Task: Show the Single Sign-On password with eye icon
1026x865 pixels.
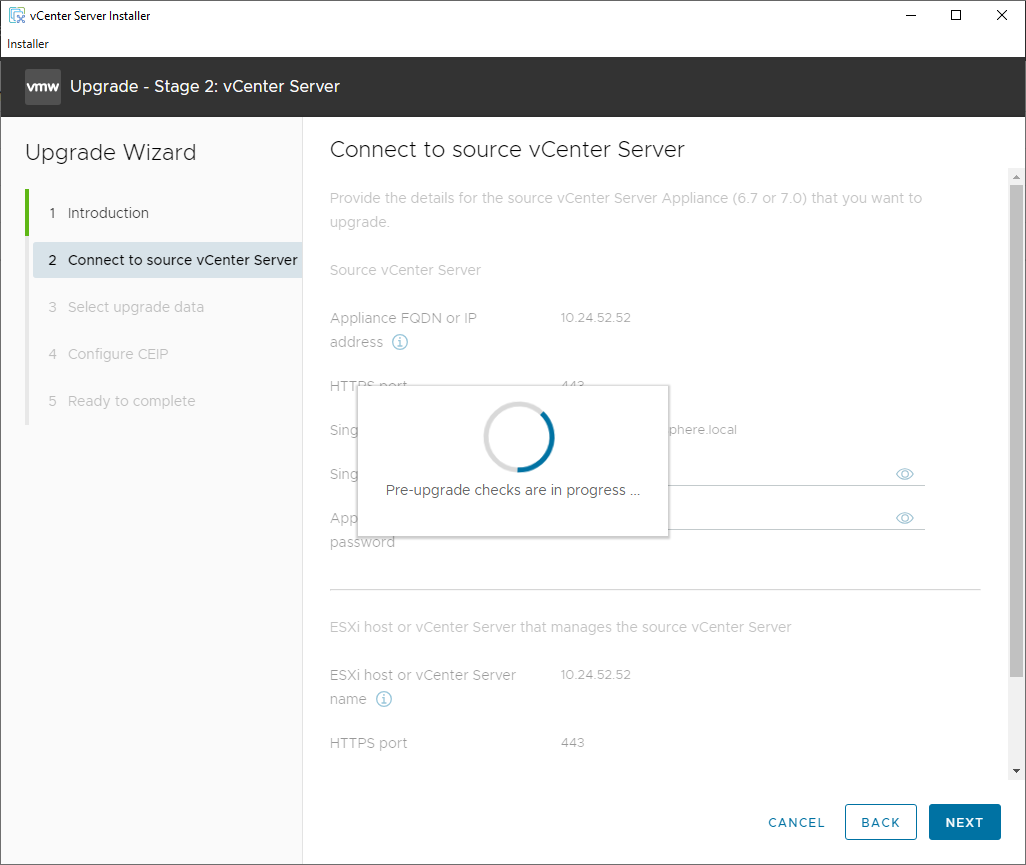Action: click(905, 474)
